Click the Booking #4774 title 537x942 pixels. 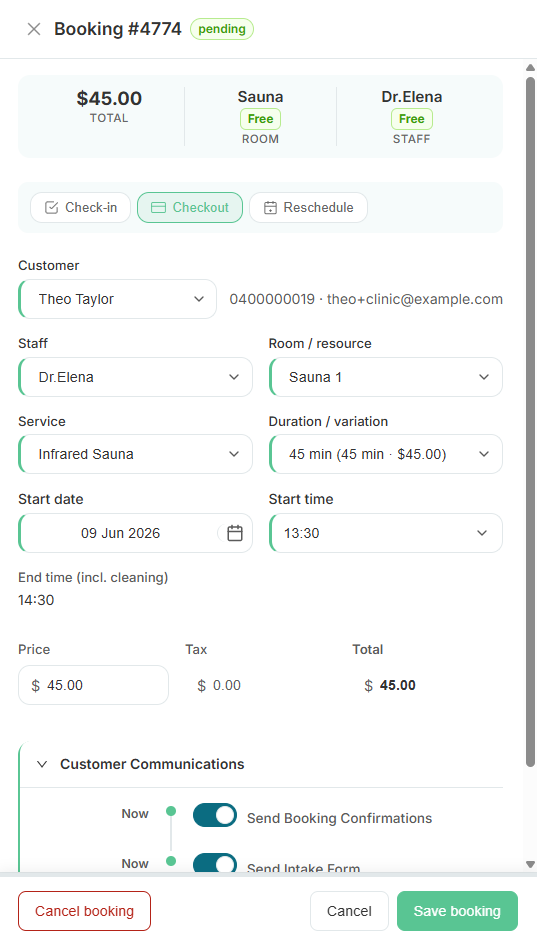(x=118, y=29)
